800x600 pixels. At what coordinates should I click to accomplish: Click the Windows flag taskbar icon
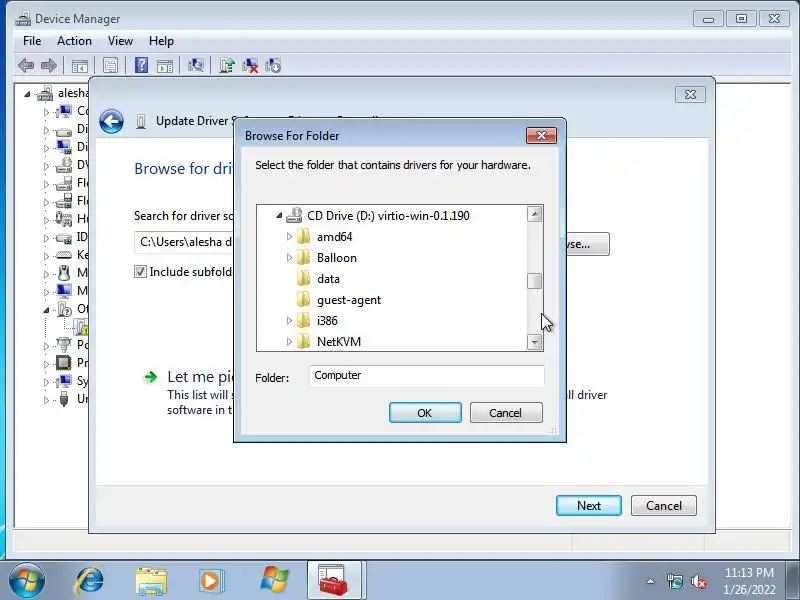[x=274, y=580]
